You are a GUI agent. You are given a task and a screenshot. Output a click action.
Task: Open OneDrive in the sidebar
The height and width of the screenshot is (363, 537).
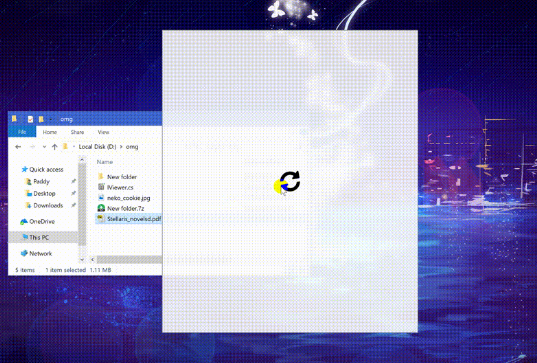point(42,222)
